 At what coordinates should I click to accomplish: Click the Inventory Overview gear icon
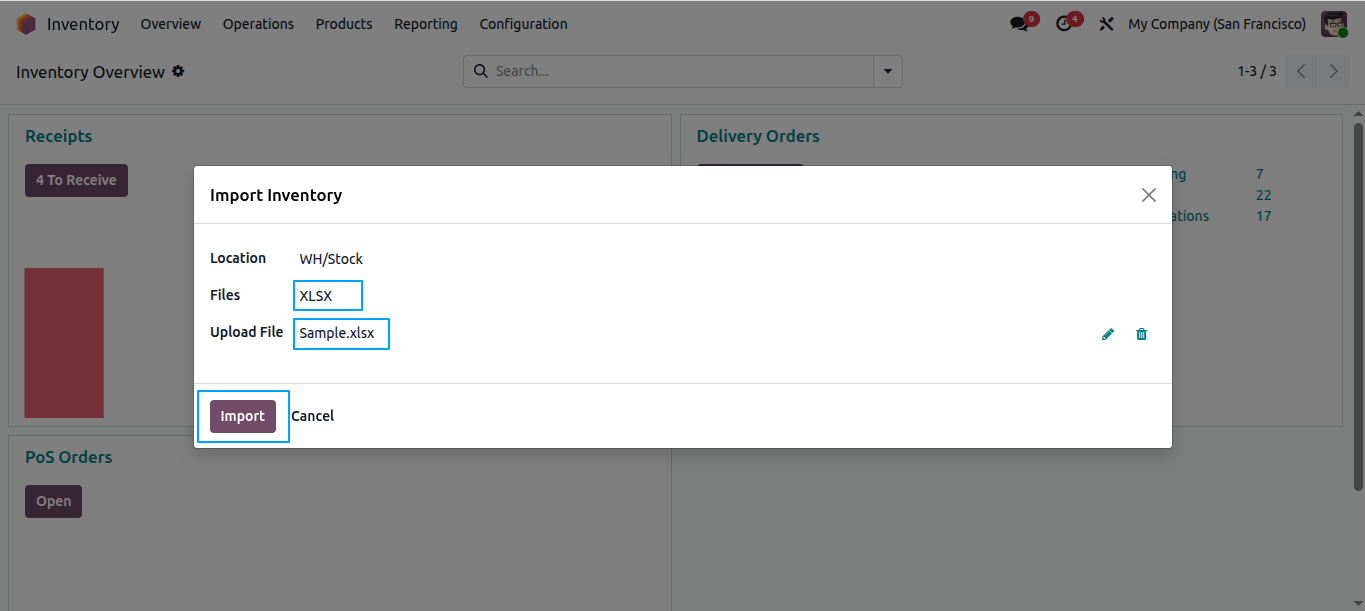pyautogui.click(x=178, y=71)
